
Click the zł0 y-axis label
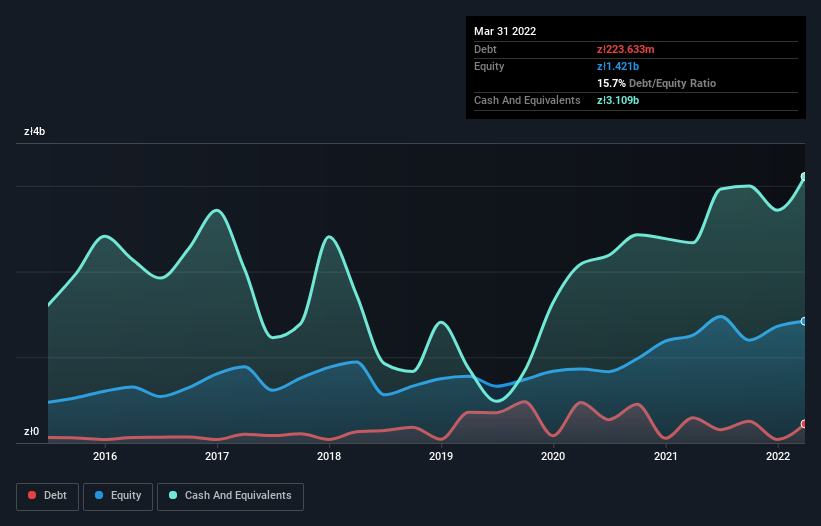[31, 431]
